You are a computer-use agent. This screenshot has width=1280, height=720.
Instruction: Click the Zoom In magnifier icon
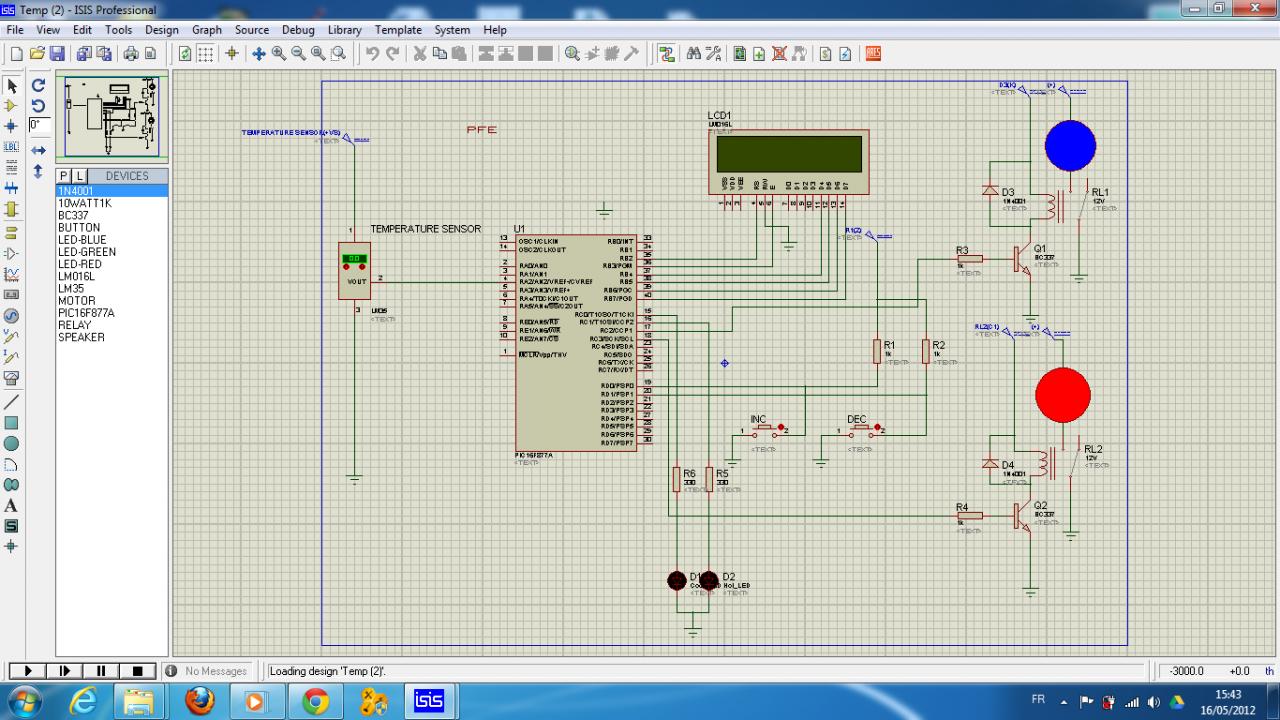click(279, 54)
